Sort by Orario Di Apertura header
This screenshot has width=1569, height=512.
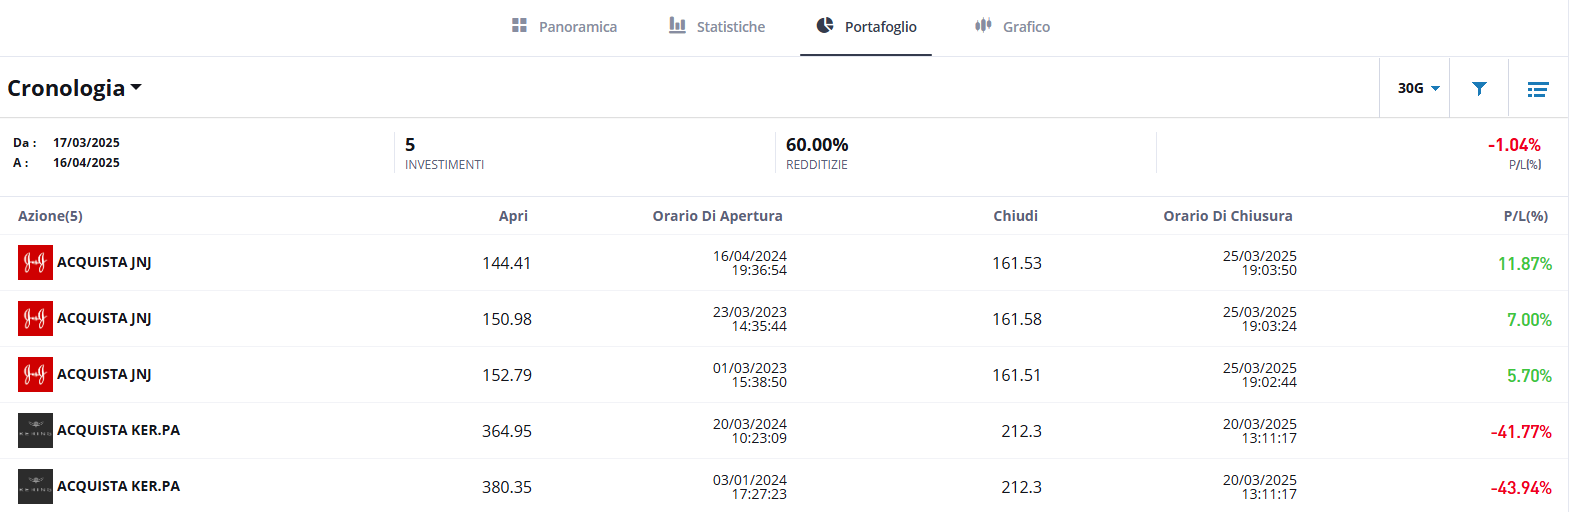coord(717,216)
